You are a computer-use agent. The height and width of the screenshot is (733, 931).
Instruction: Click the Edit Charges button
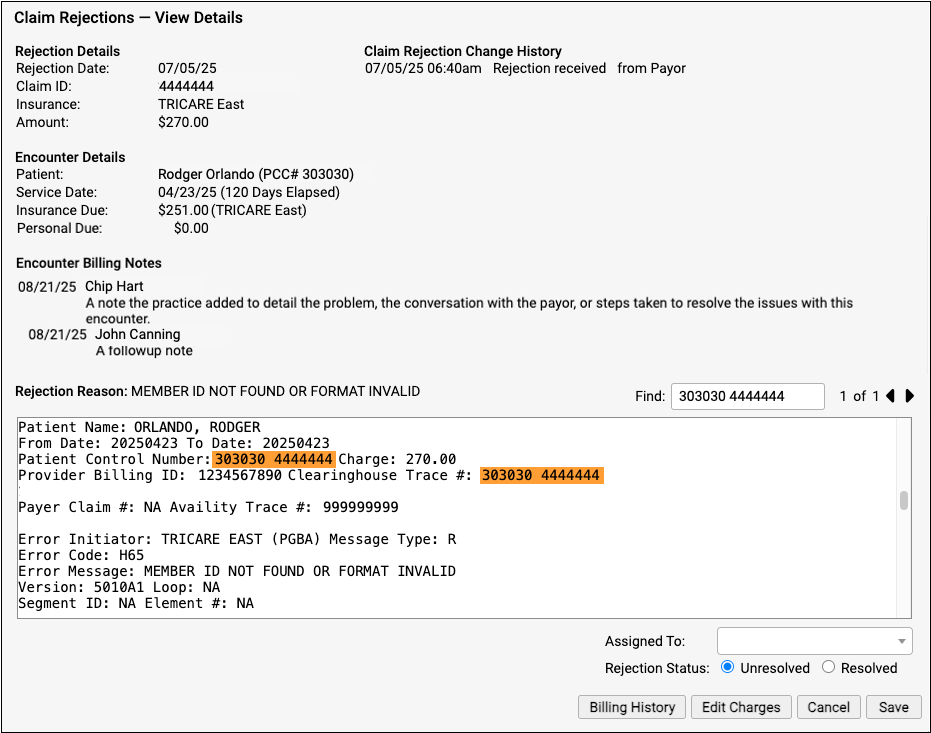tap(741, 707)
